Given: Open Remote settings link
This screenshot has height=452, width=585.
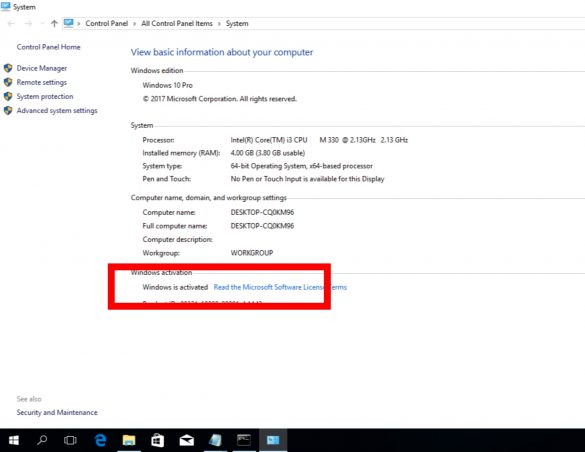Looking at the screenshot, I should (x=42, y=82).
